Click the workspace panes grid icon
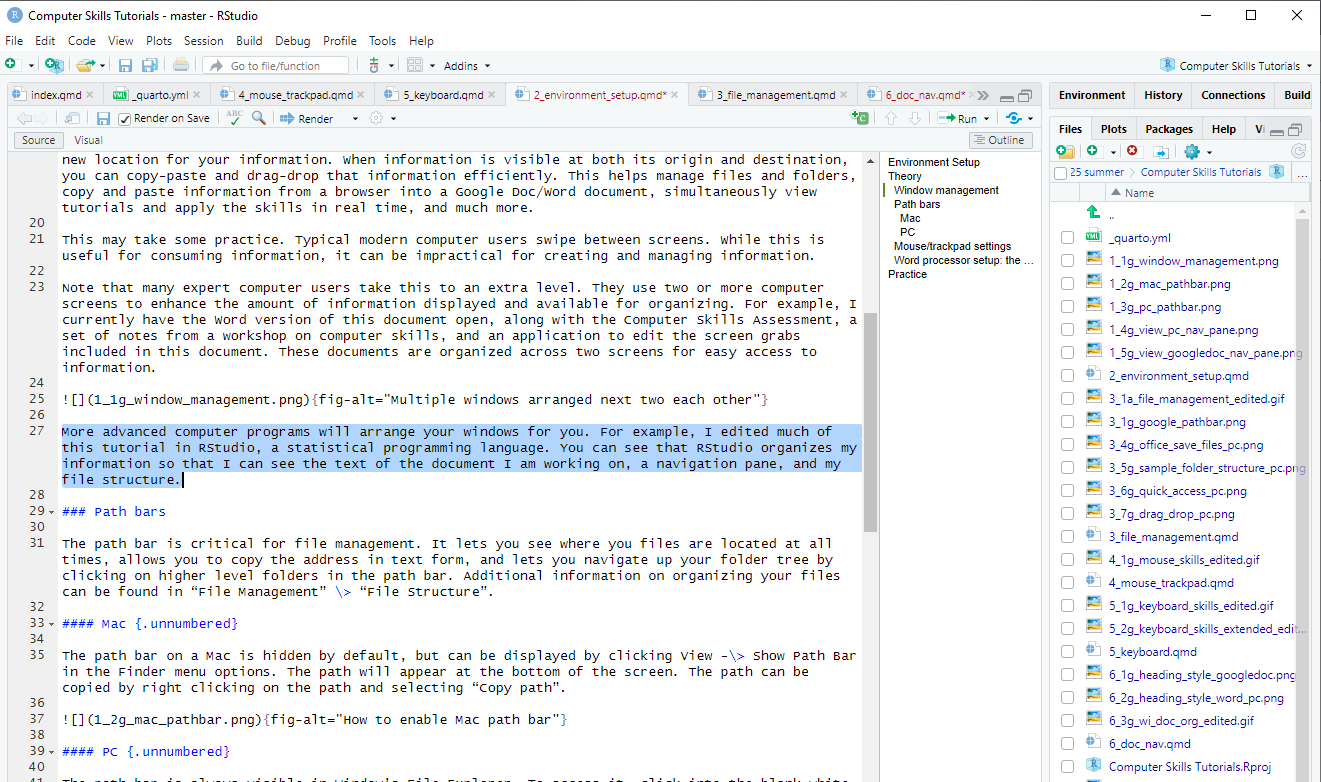The width and height of the screenshot is (1321, 782). [415, 65]
